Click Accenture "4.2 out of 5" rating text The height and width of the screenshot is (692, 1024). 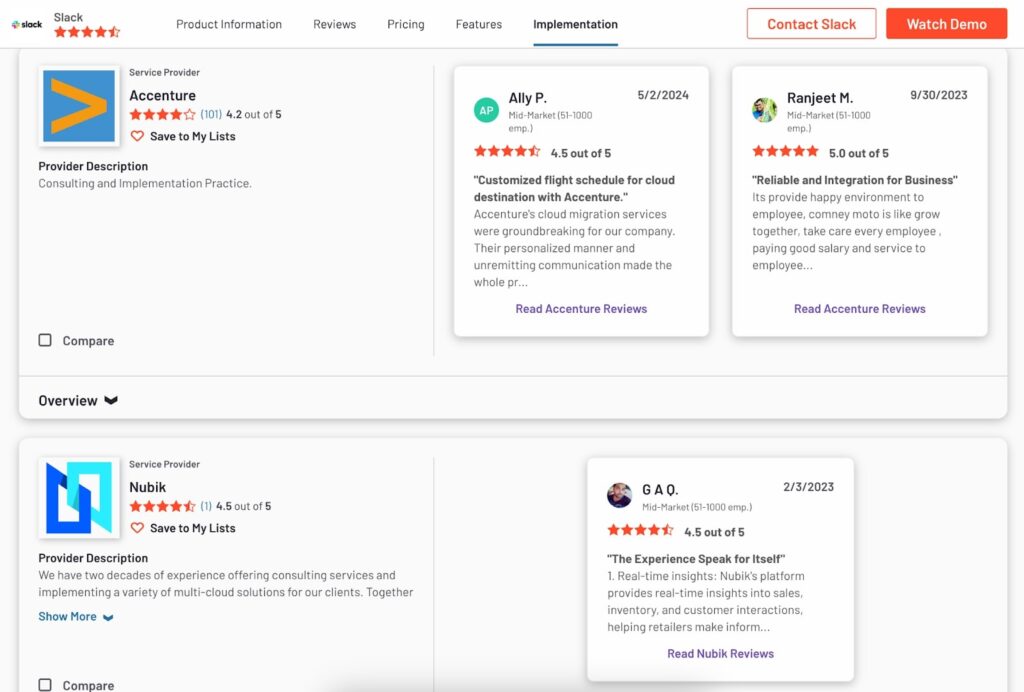click(253, 114)
